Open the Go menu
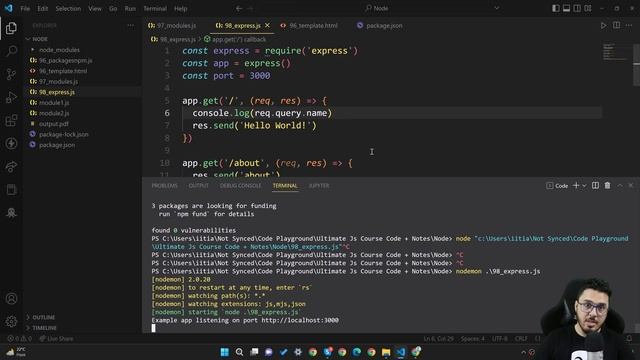 (x=113, y=8)
